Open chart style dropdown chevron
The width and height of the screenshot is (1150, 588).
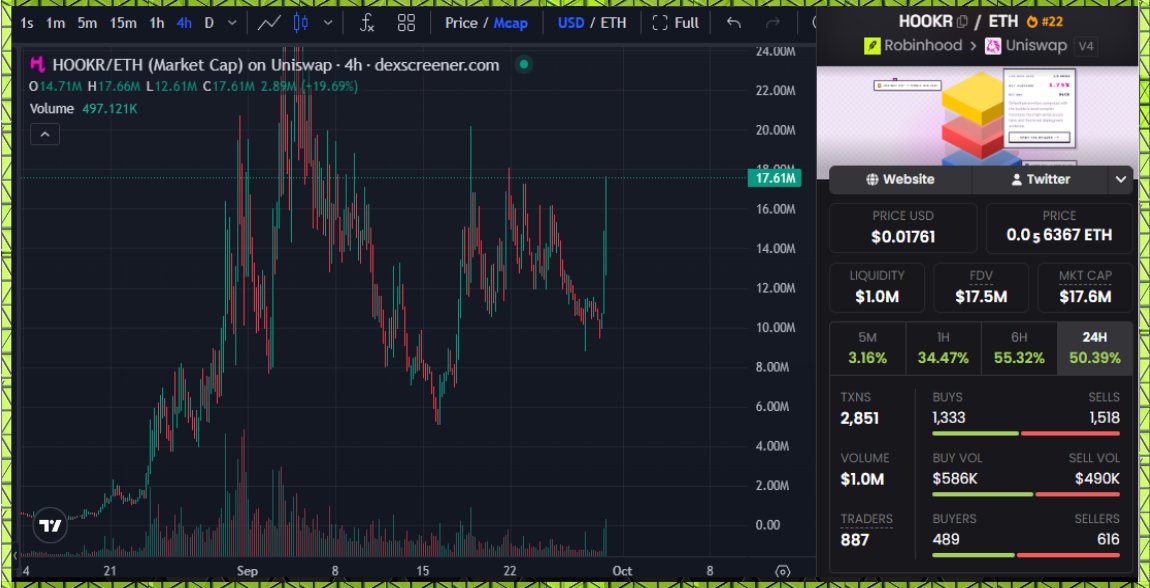click(327, 23)
